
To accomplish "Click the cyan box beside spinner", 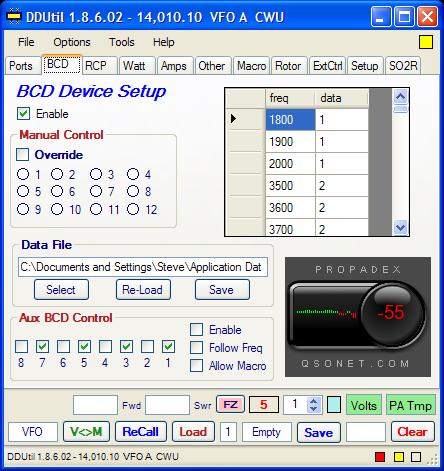I will click(x=334, y=405).
